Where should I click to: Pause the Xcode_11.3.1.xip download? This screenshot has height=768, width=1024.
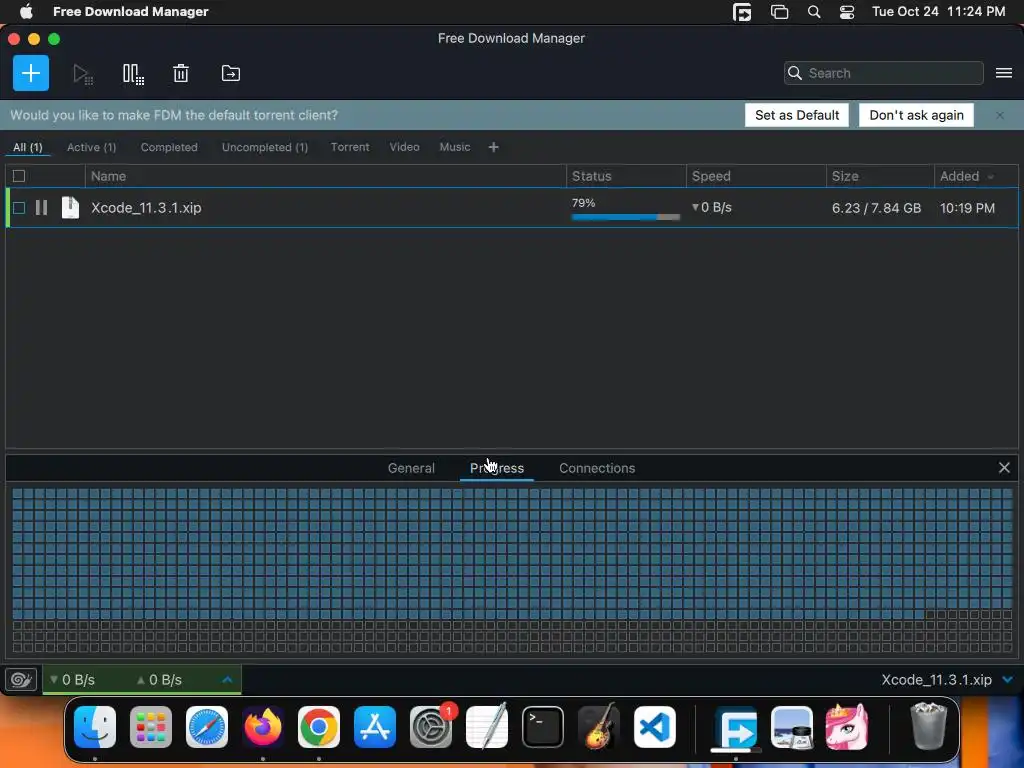(x=41, y=208)
